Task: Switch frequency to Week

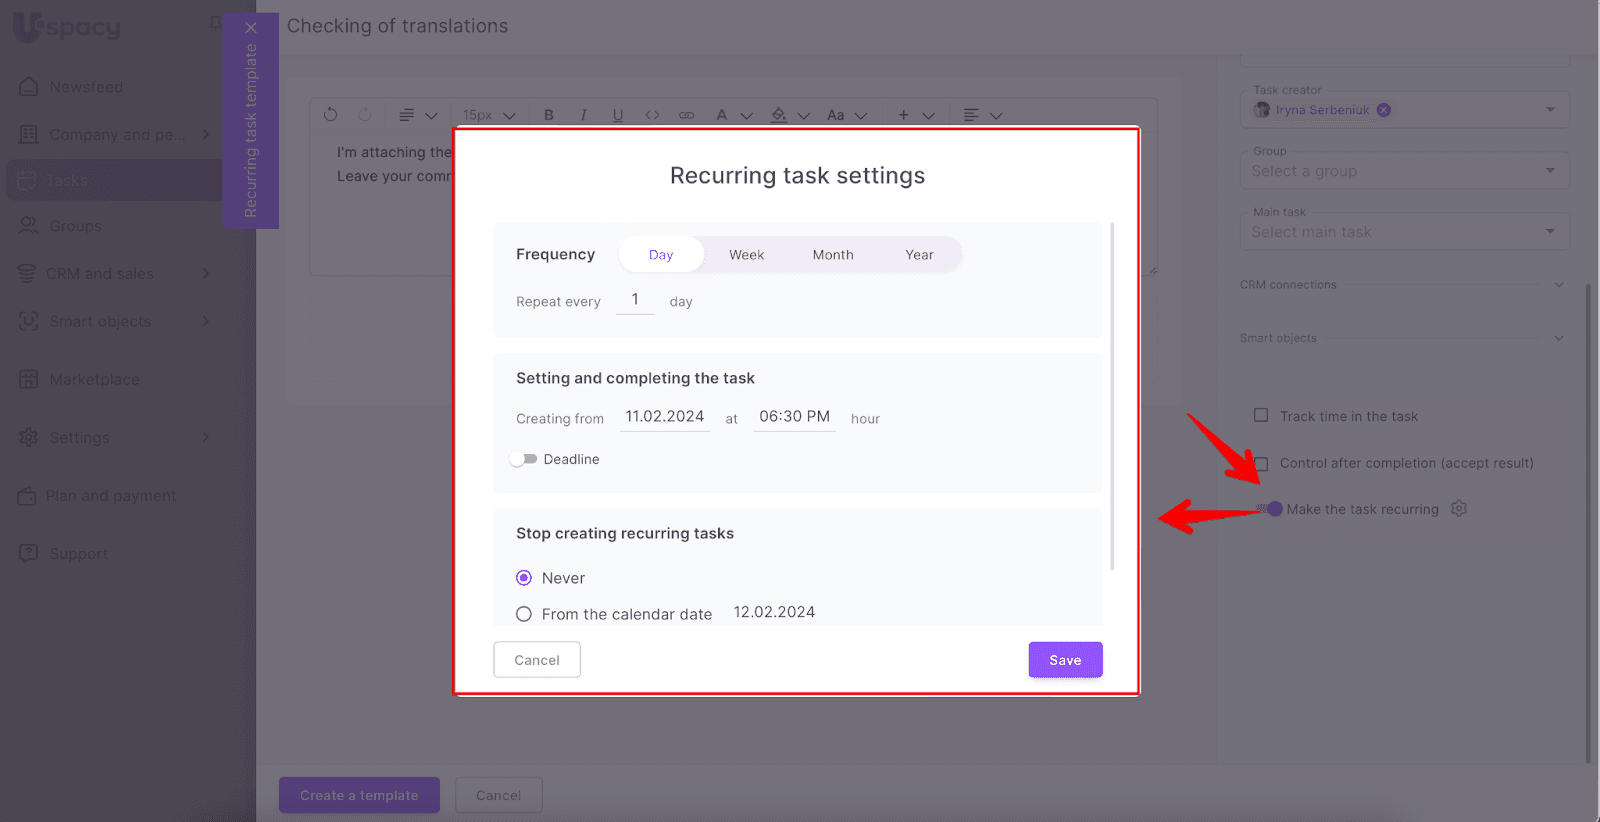Action: pyautogui.click(x=746, y=255)
